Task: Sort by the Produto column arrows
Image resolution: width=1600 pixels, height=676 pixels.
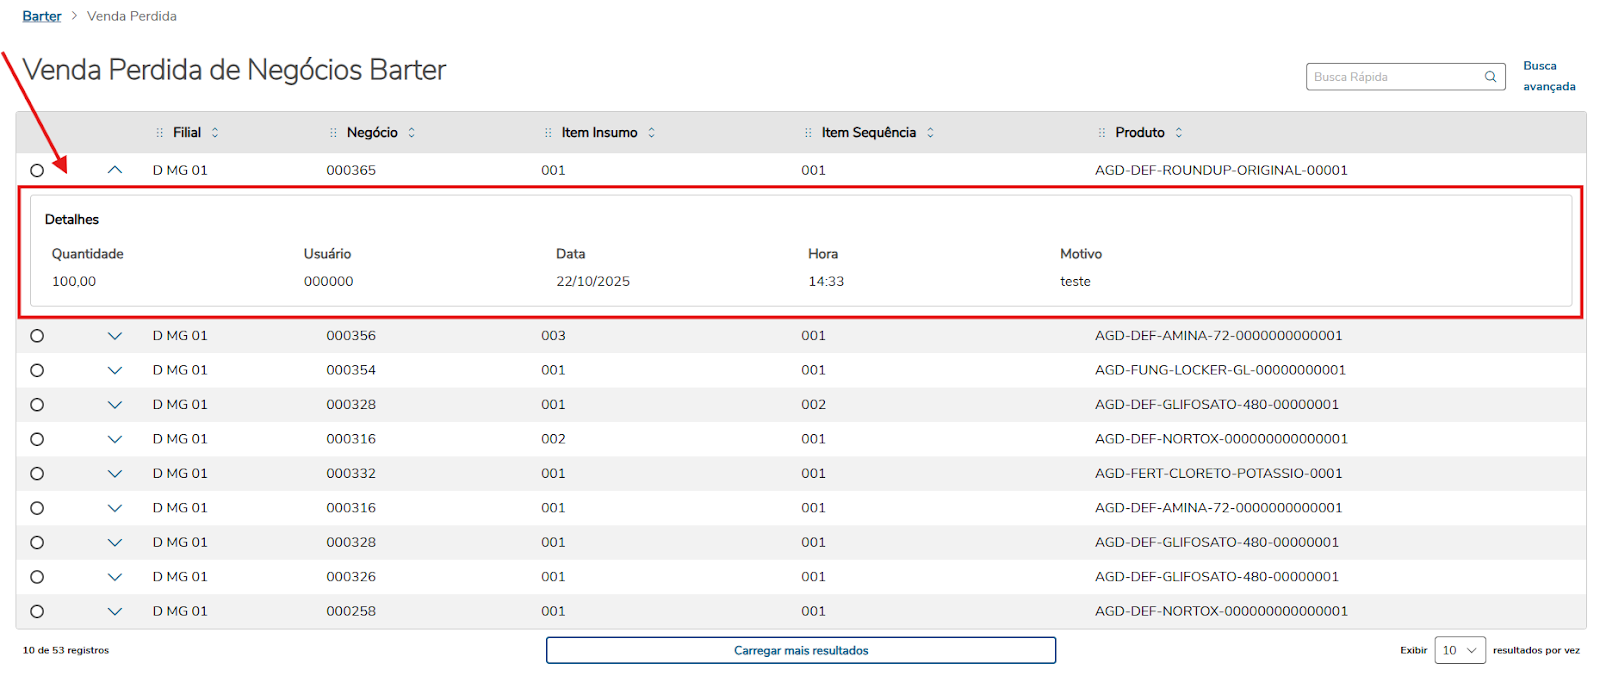Action: point(1179,133)
